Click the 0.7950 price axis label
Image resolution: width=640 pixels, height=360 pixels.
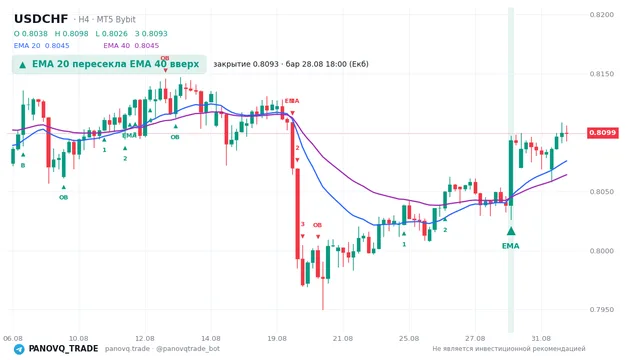click(602, 309)
